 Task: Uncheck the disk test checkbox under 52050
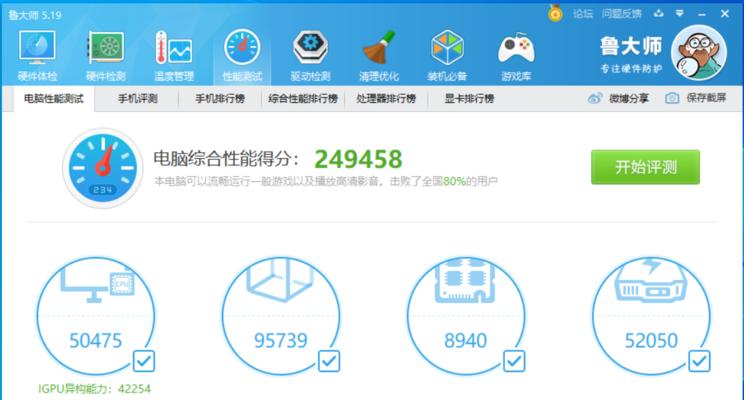[x=699, y=361]
